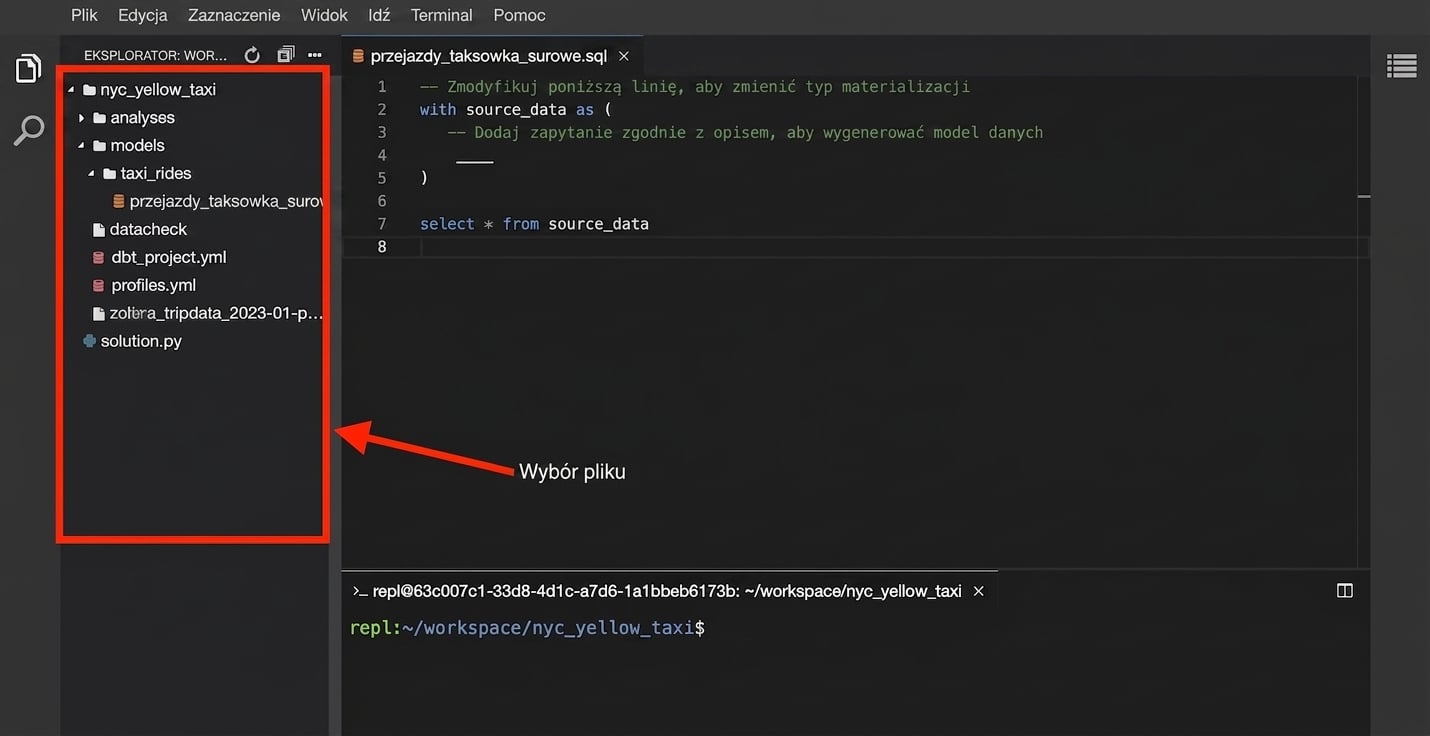The image size is (1430, 736).
Task: Select the repl terminal tab
Action: 669,591
